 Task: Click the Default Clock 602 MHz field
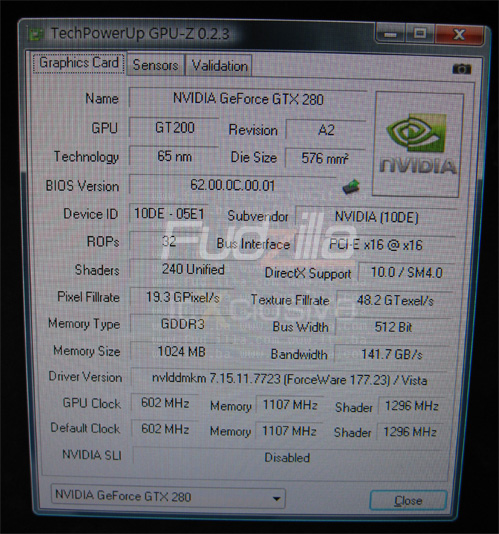[165, 429]
